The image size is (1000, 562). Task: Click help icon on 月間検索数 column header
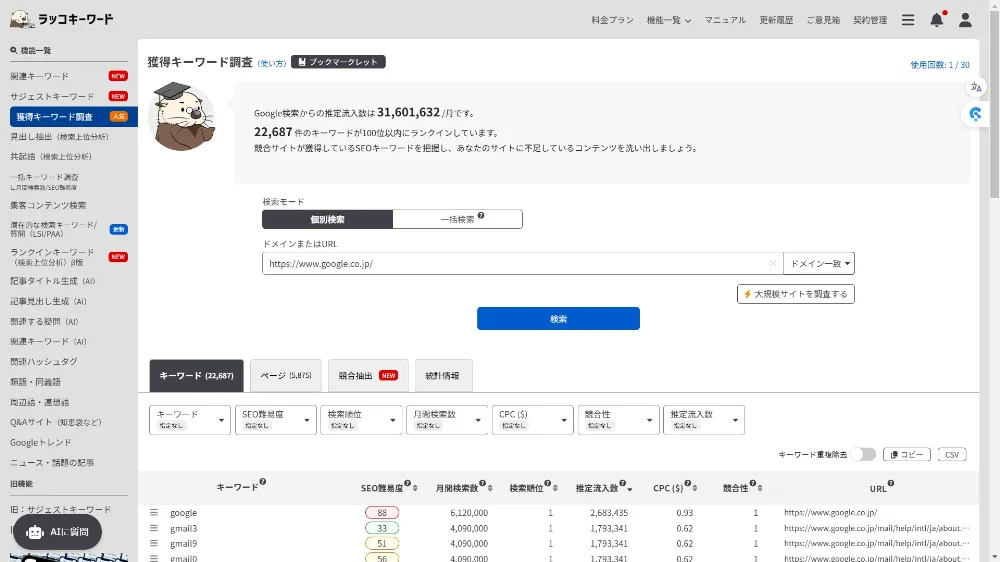point(482,484)
